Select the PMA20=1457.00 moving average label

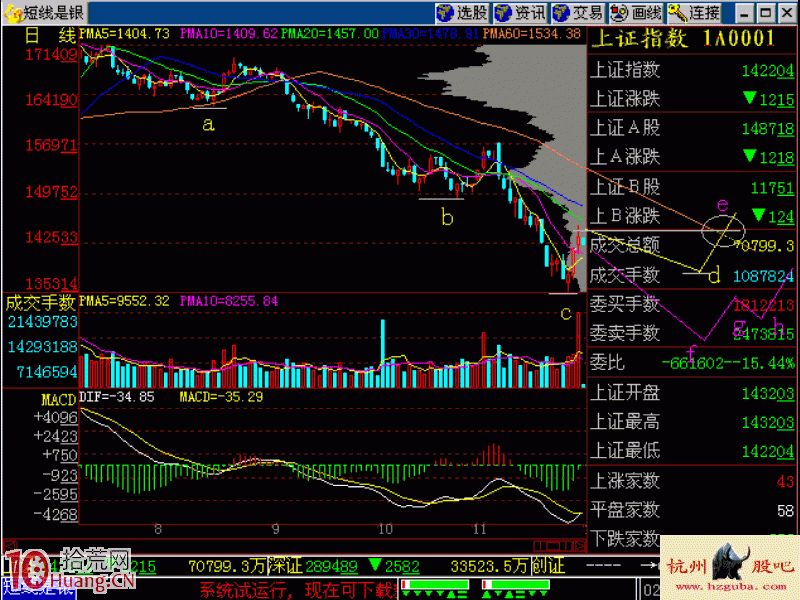(330, 34)
